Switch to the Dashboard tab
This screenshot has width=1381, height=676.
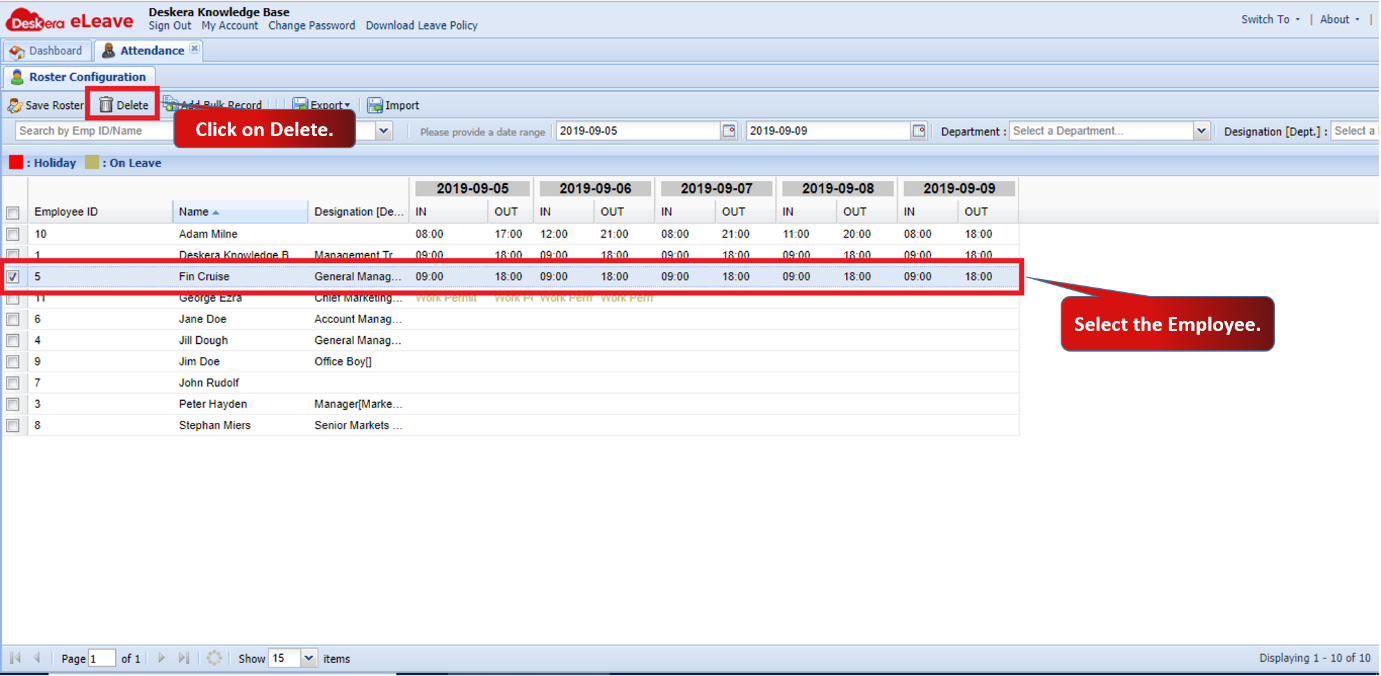click(47, 51)
